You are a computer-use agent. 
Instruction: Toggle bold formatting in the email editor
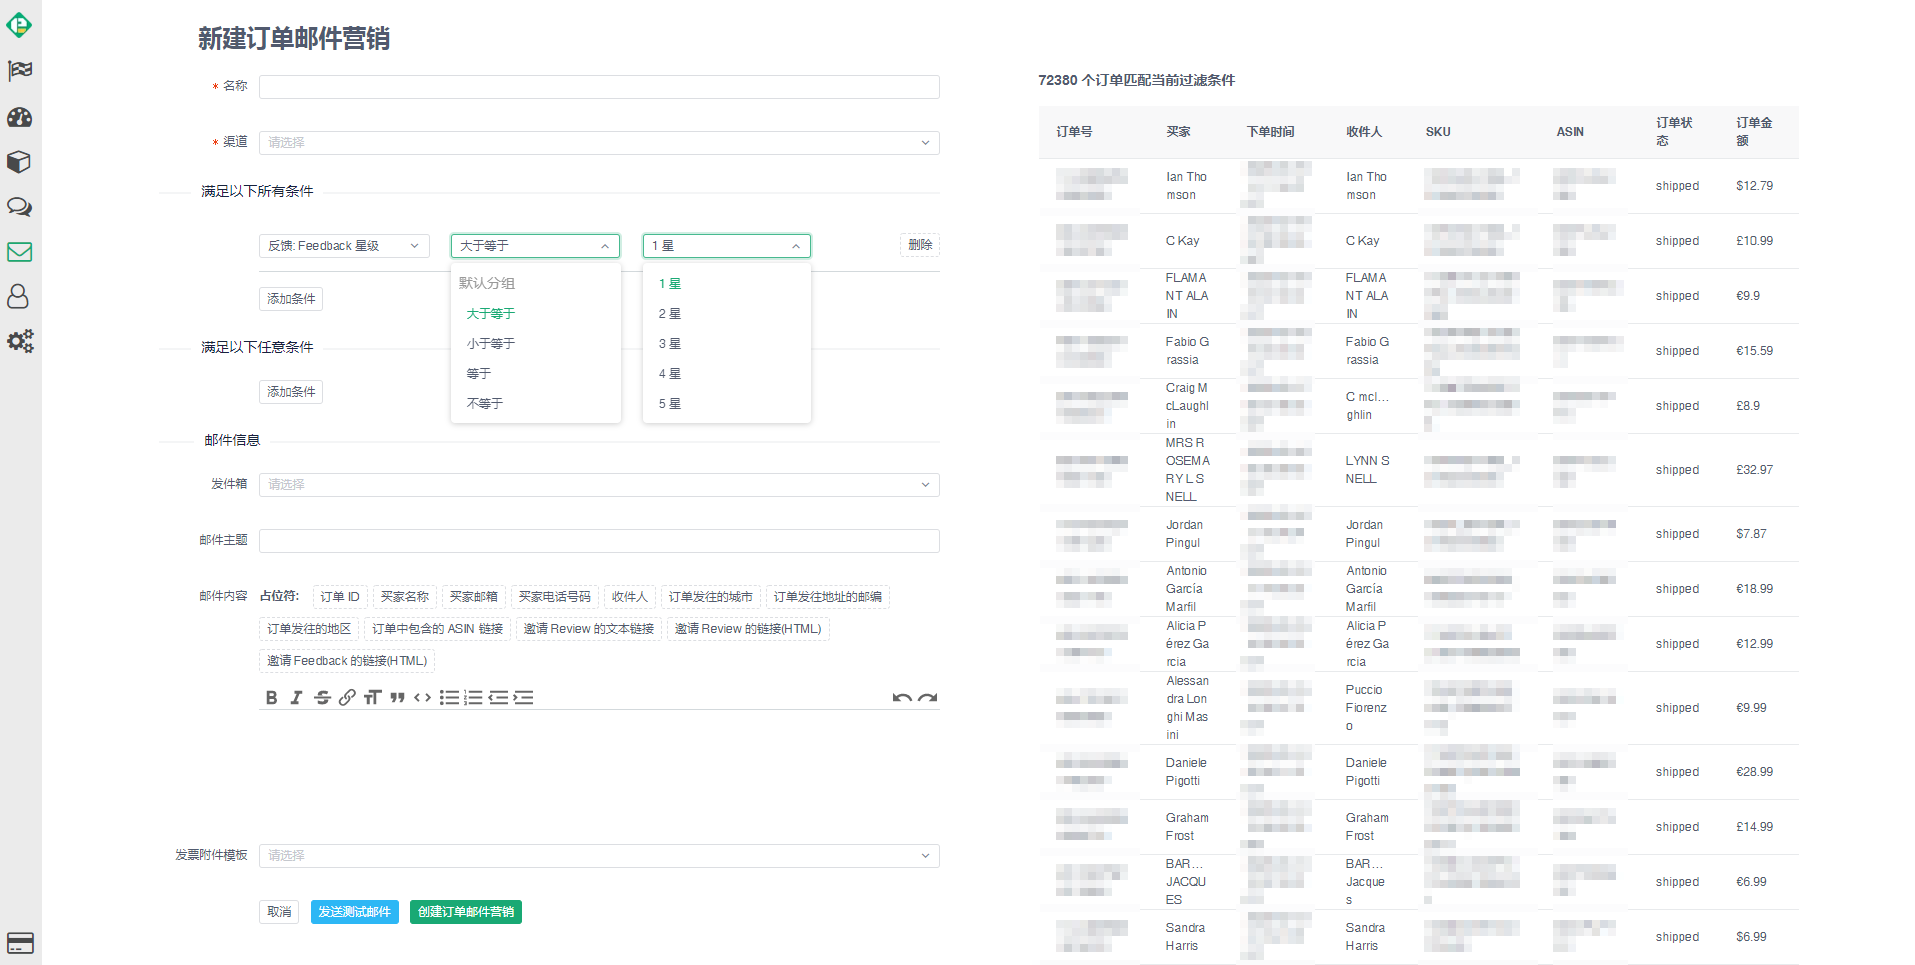pyautogui.click(x=272, y=698)
